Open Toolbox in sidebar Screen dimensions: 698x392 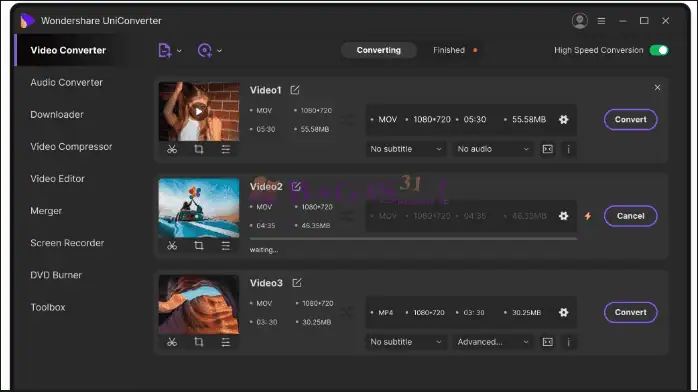click(48, 307)
